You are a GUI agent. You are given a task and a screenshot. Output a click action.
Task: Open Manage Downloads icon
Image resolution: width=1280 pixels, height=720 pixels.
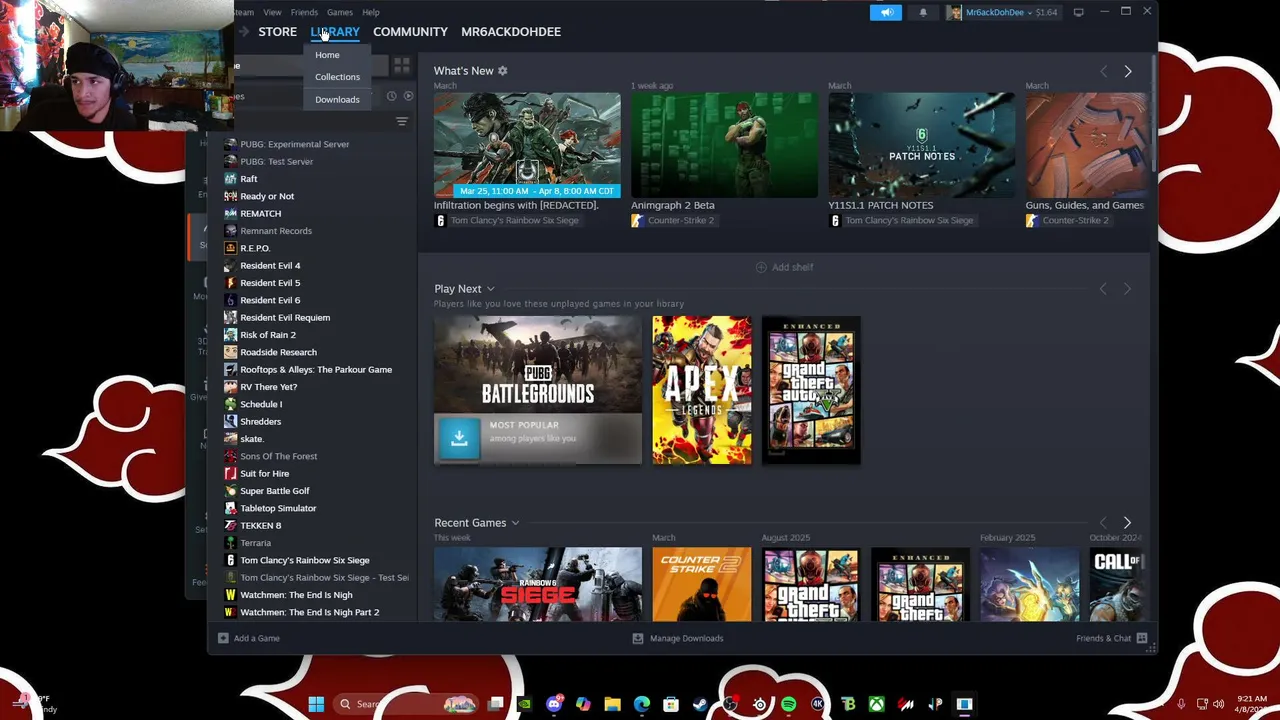click(x=638, y=638)
